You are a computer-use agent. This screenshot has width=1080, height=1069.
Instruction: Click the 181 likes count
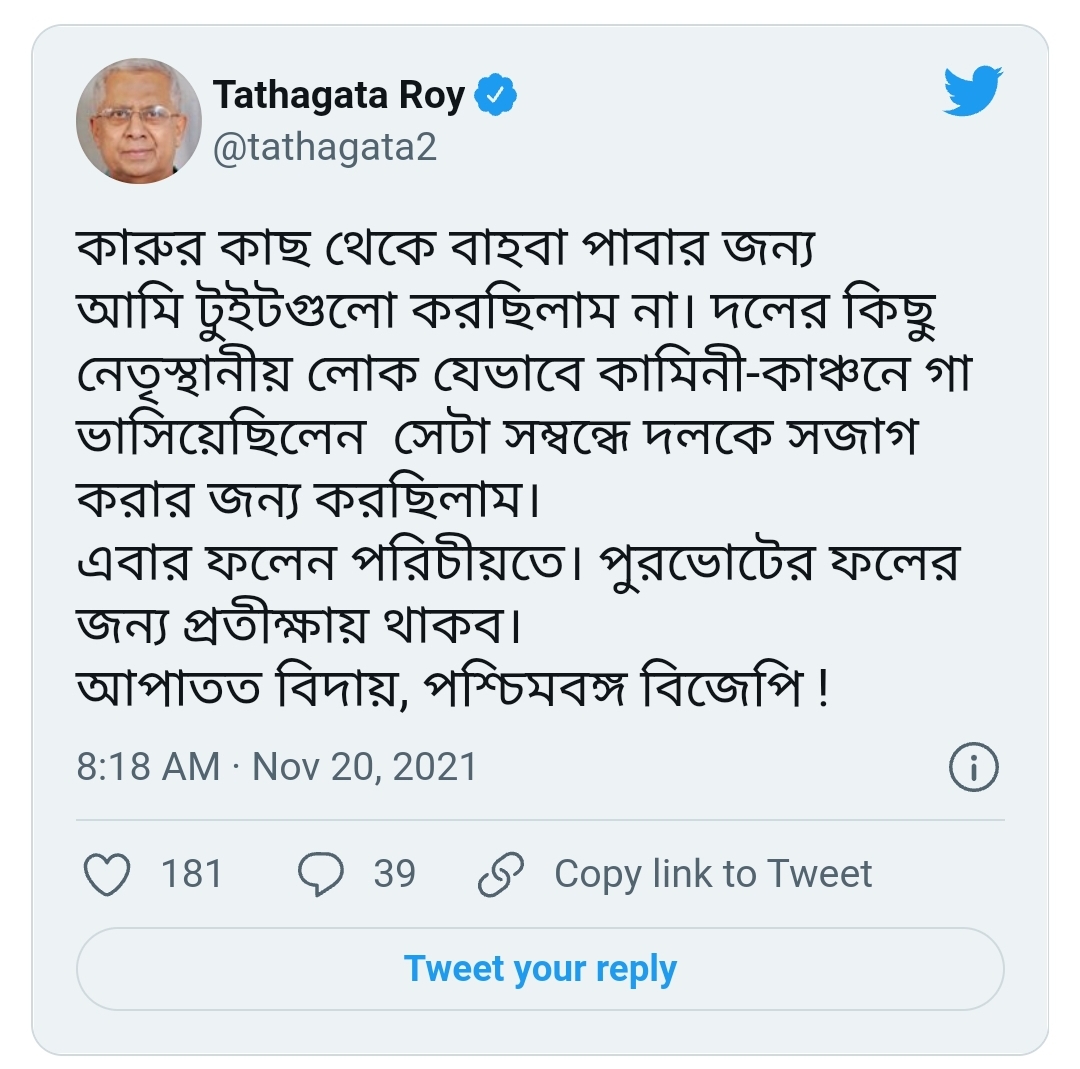coord(191,873)
